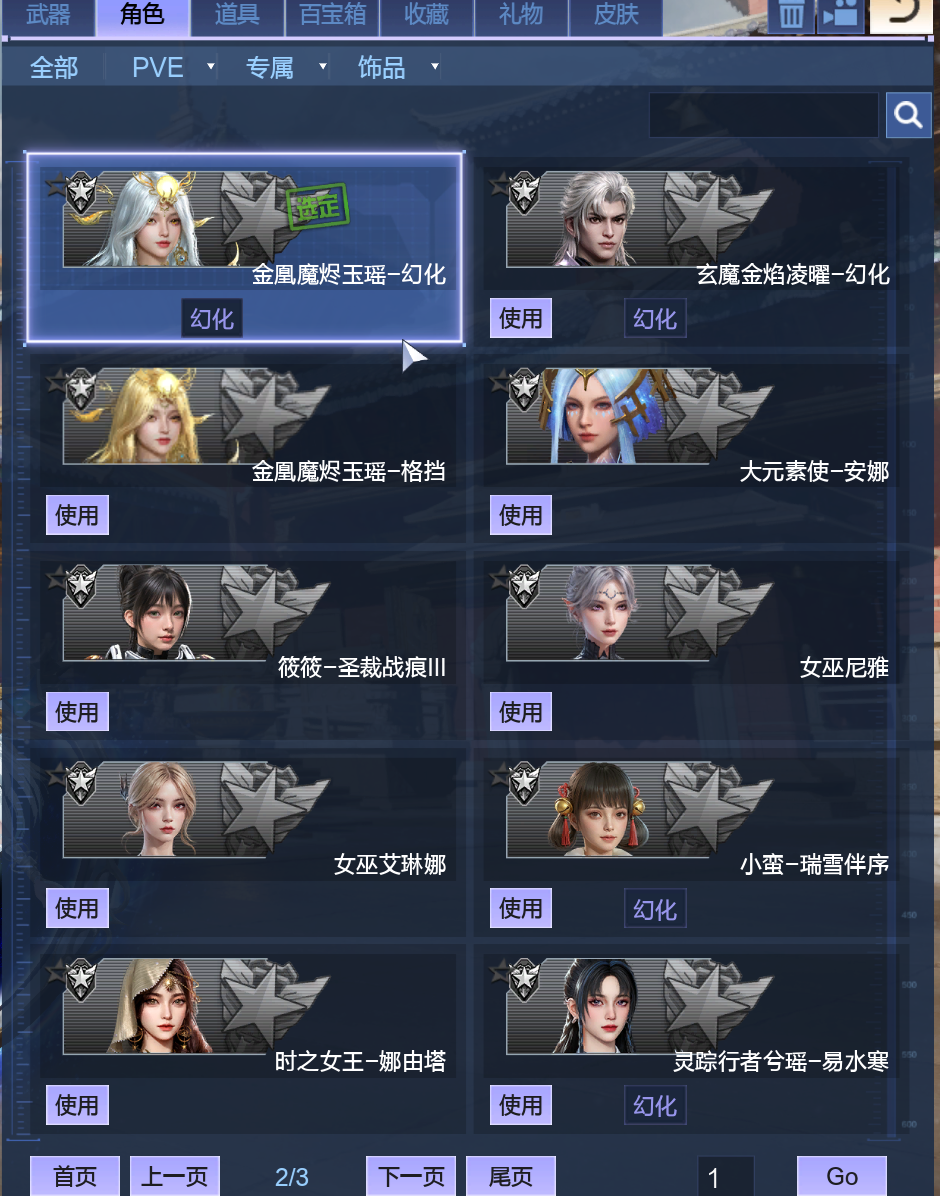Click the magnifying glass search icon
940x1196 pixels.
coord(908,115)
